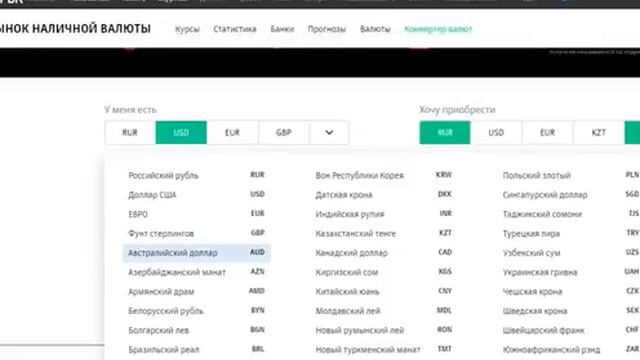This screenshot has height=360, width=640.
Task: Collapse the currency list chevron dropdown
Action: pos(329,133)
